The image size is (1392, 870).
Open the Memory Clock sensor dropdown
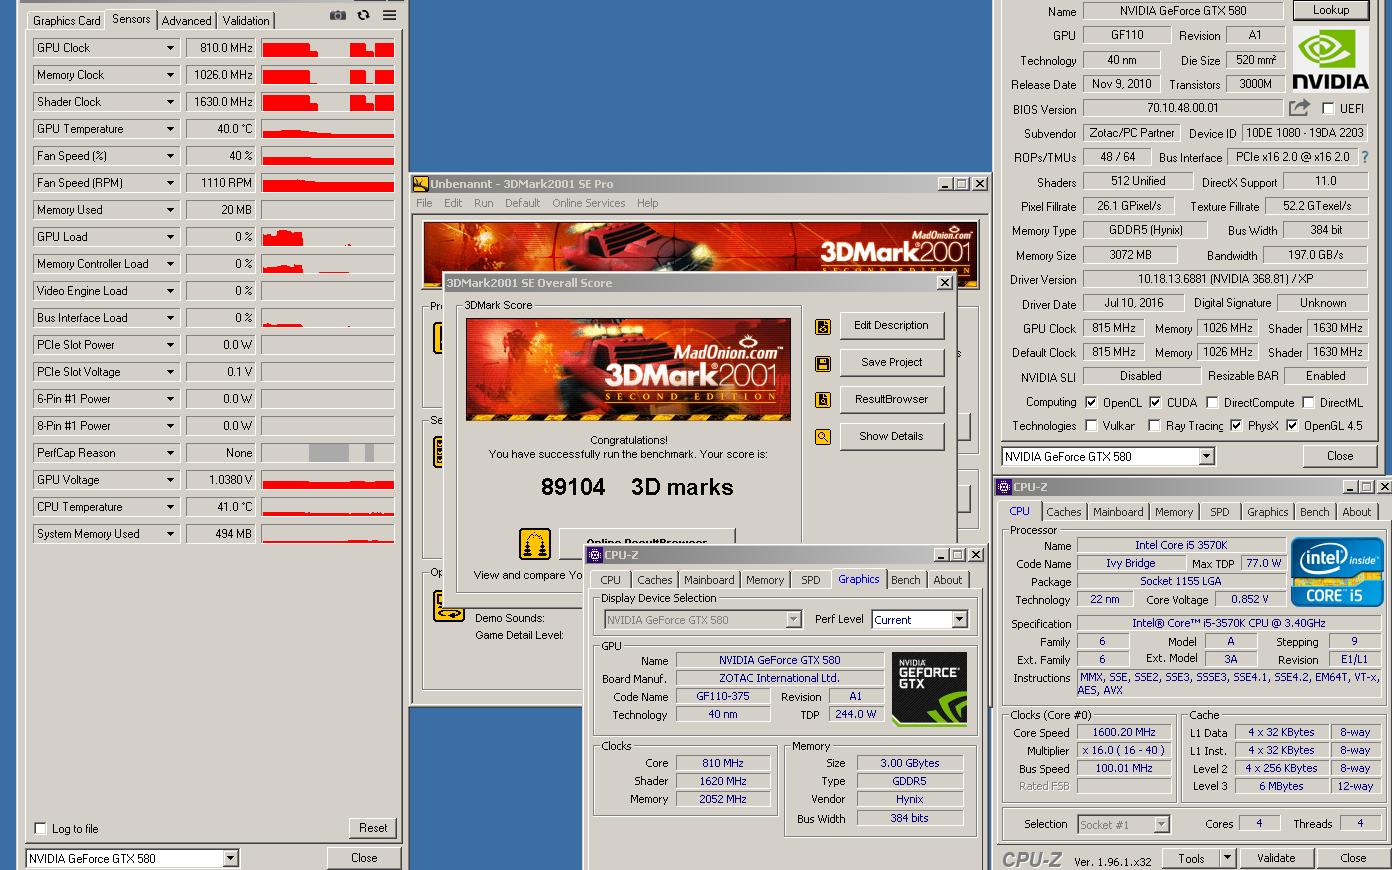pyautogui.click(x=170, y=75)
